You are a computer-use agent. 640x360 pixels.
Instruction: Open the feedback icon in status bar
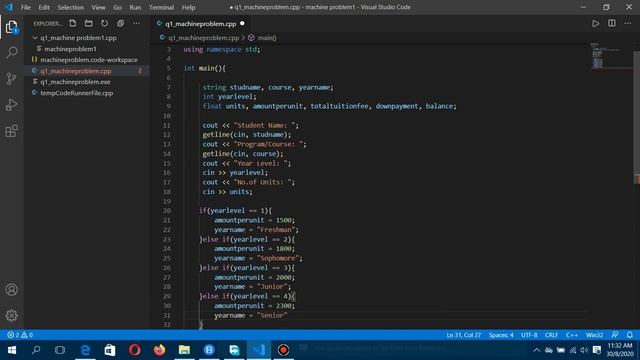[615, 335]
